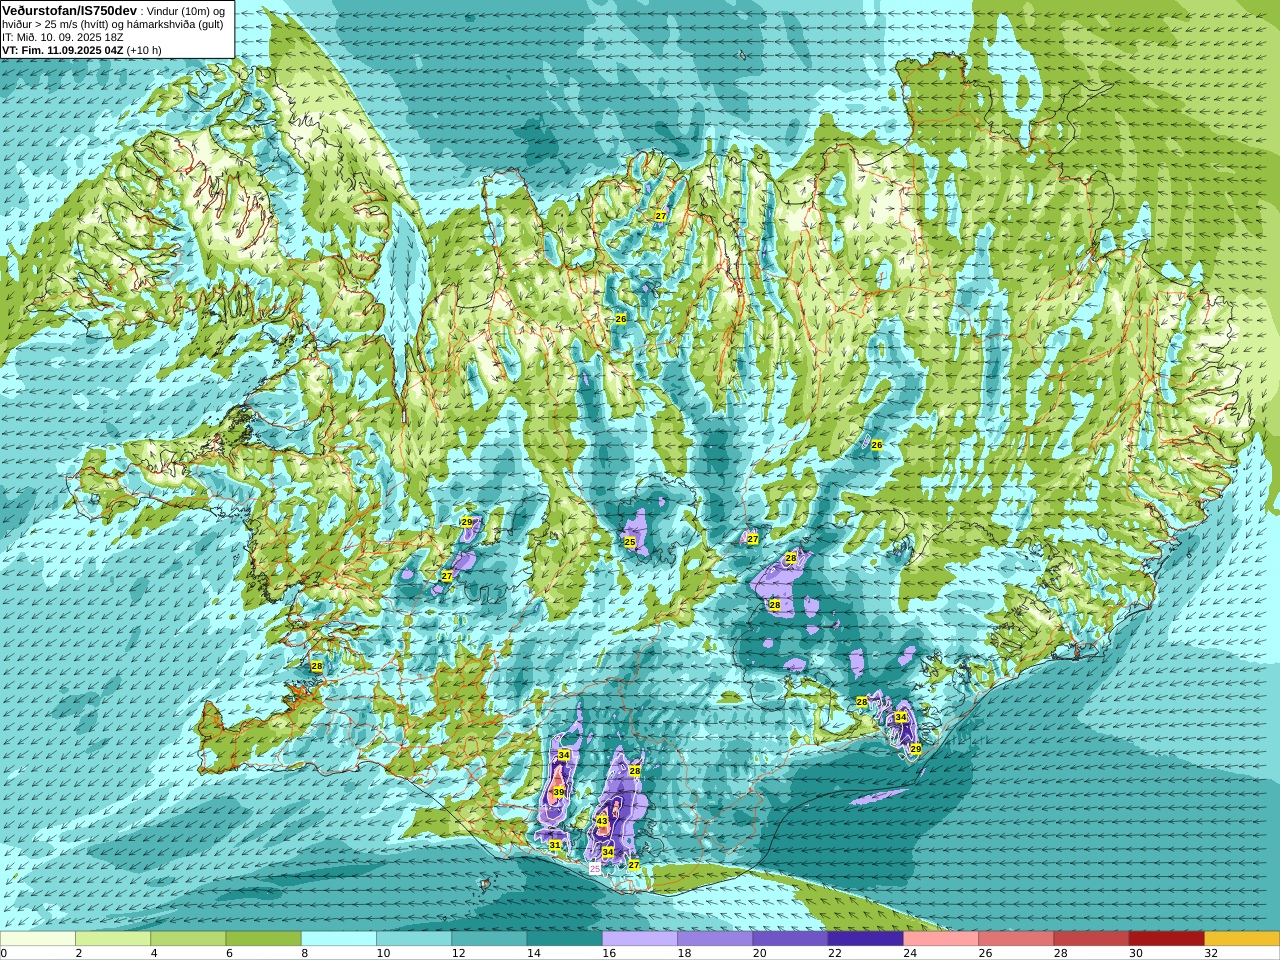Click the legend scale number 30
Viewport: 1280px width, 960px height.
tap(1135, 953)
